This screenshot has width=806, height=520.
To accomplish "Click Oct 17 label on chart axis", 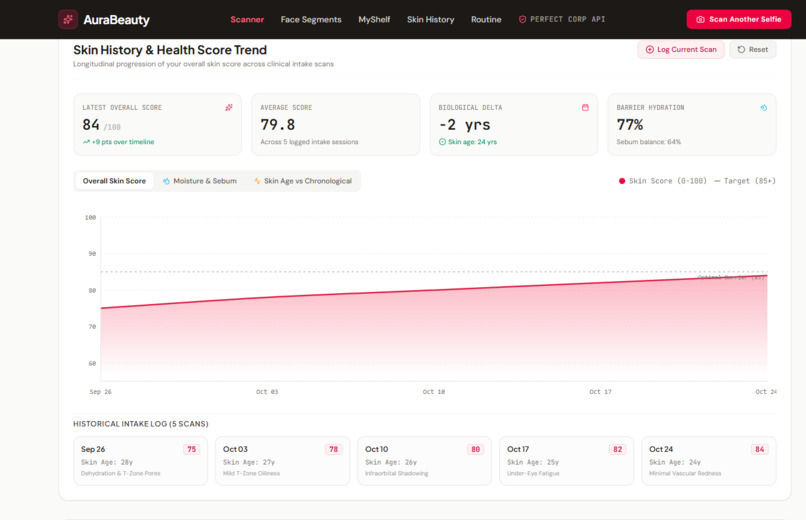I will click(x=600, y=392).
